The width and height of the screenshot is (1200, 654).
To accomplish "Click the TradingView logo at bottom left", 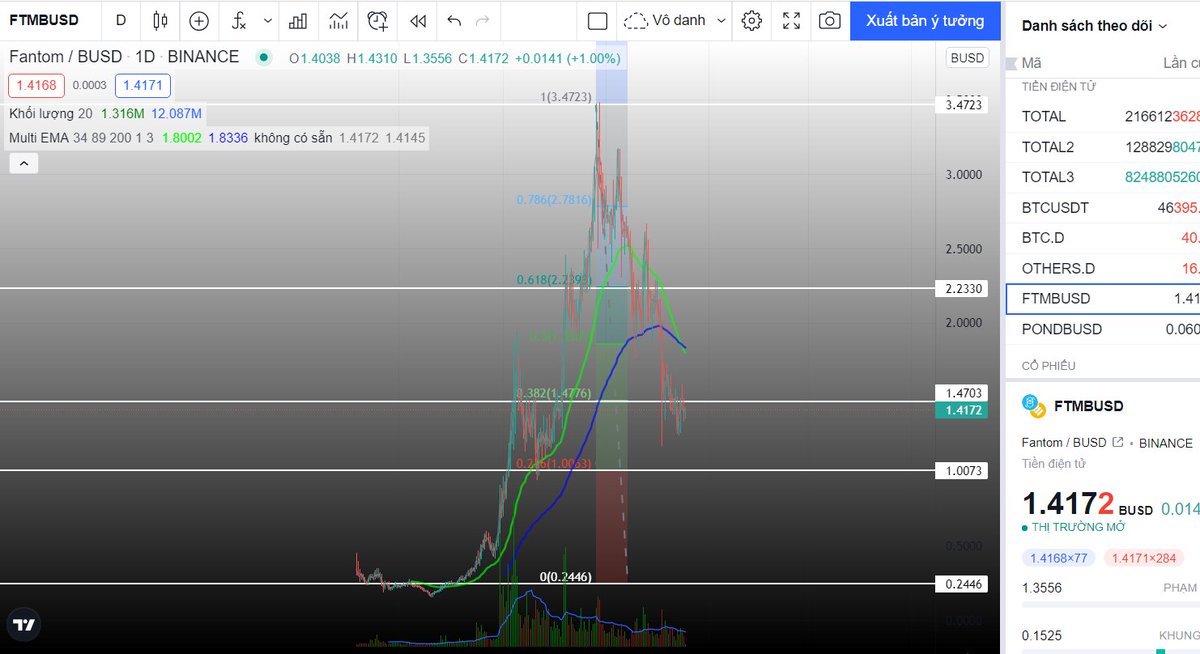I will point(24,625).
